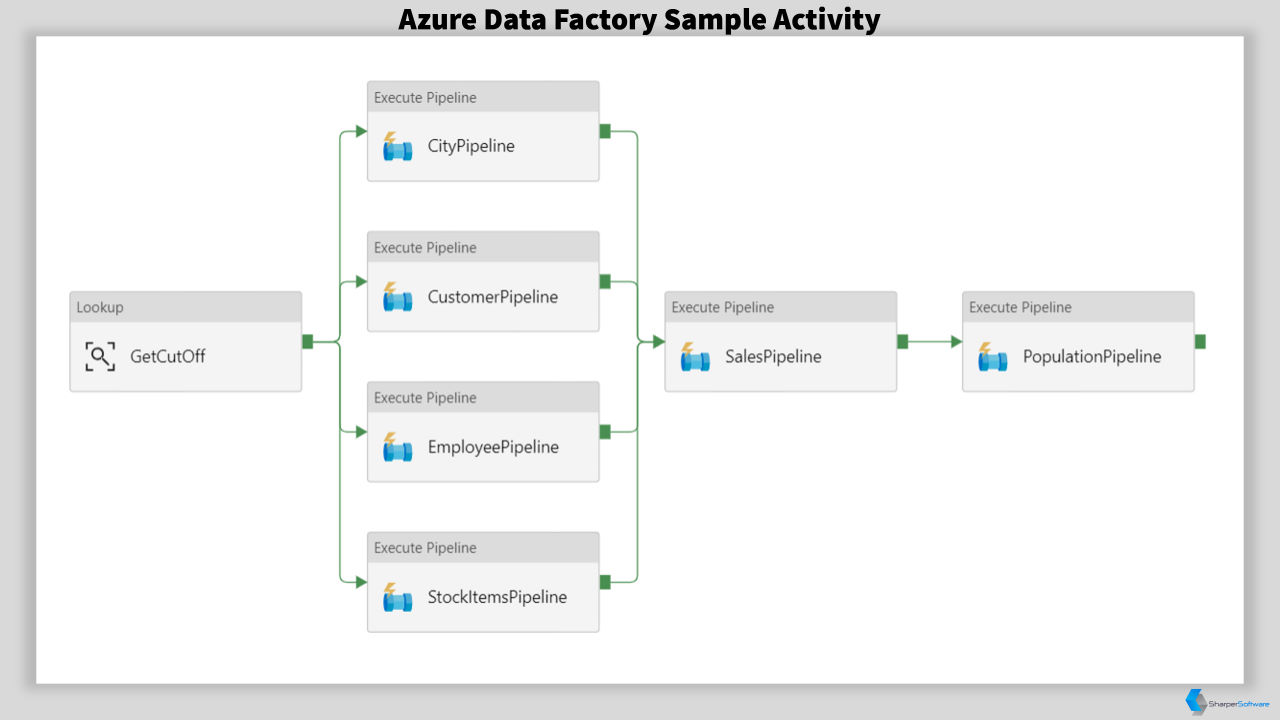Select green output connector of CustomerPipeline
The image size is (1280, 720).
click(x=605, y=281)
